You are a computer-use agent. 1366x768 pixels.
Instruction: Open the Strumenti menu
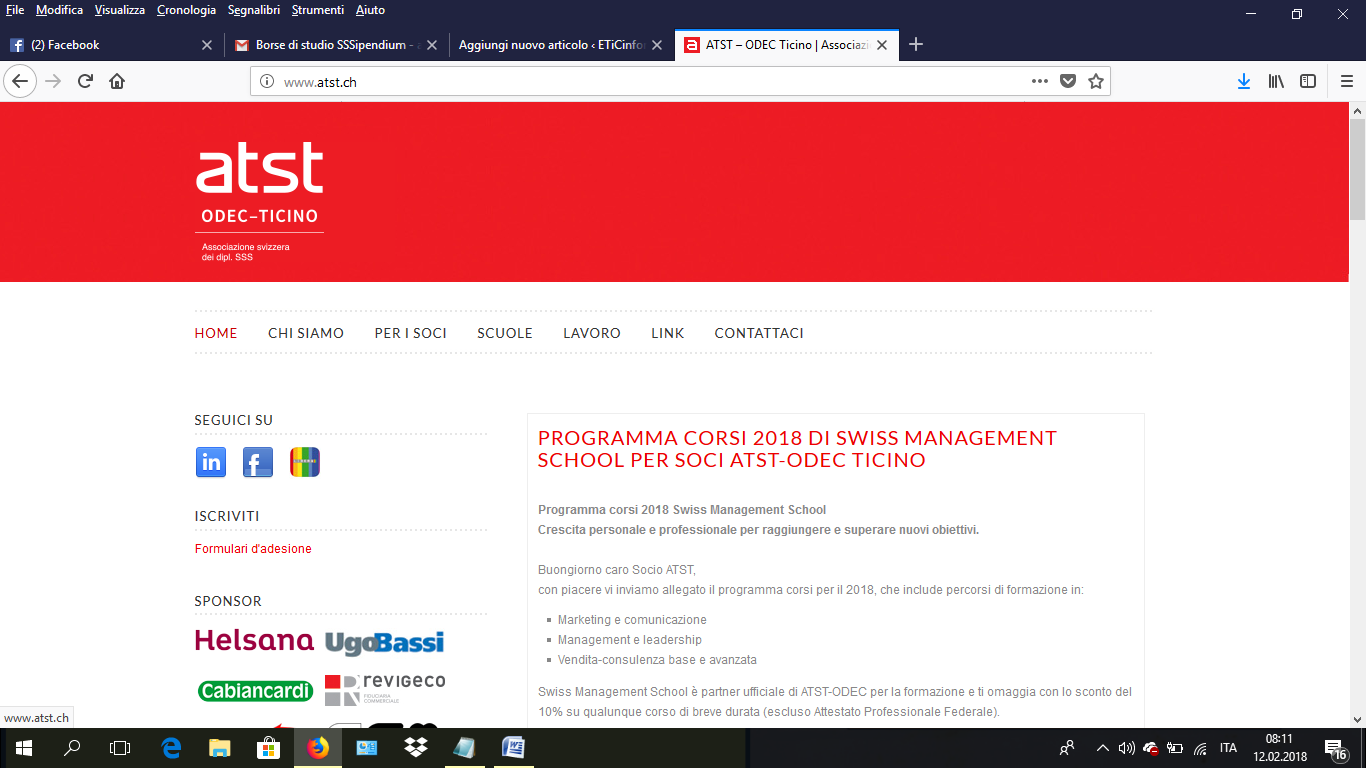click(318, 10)
